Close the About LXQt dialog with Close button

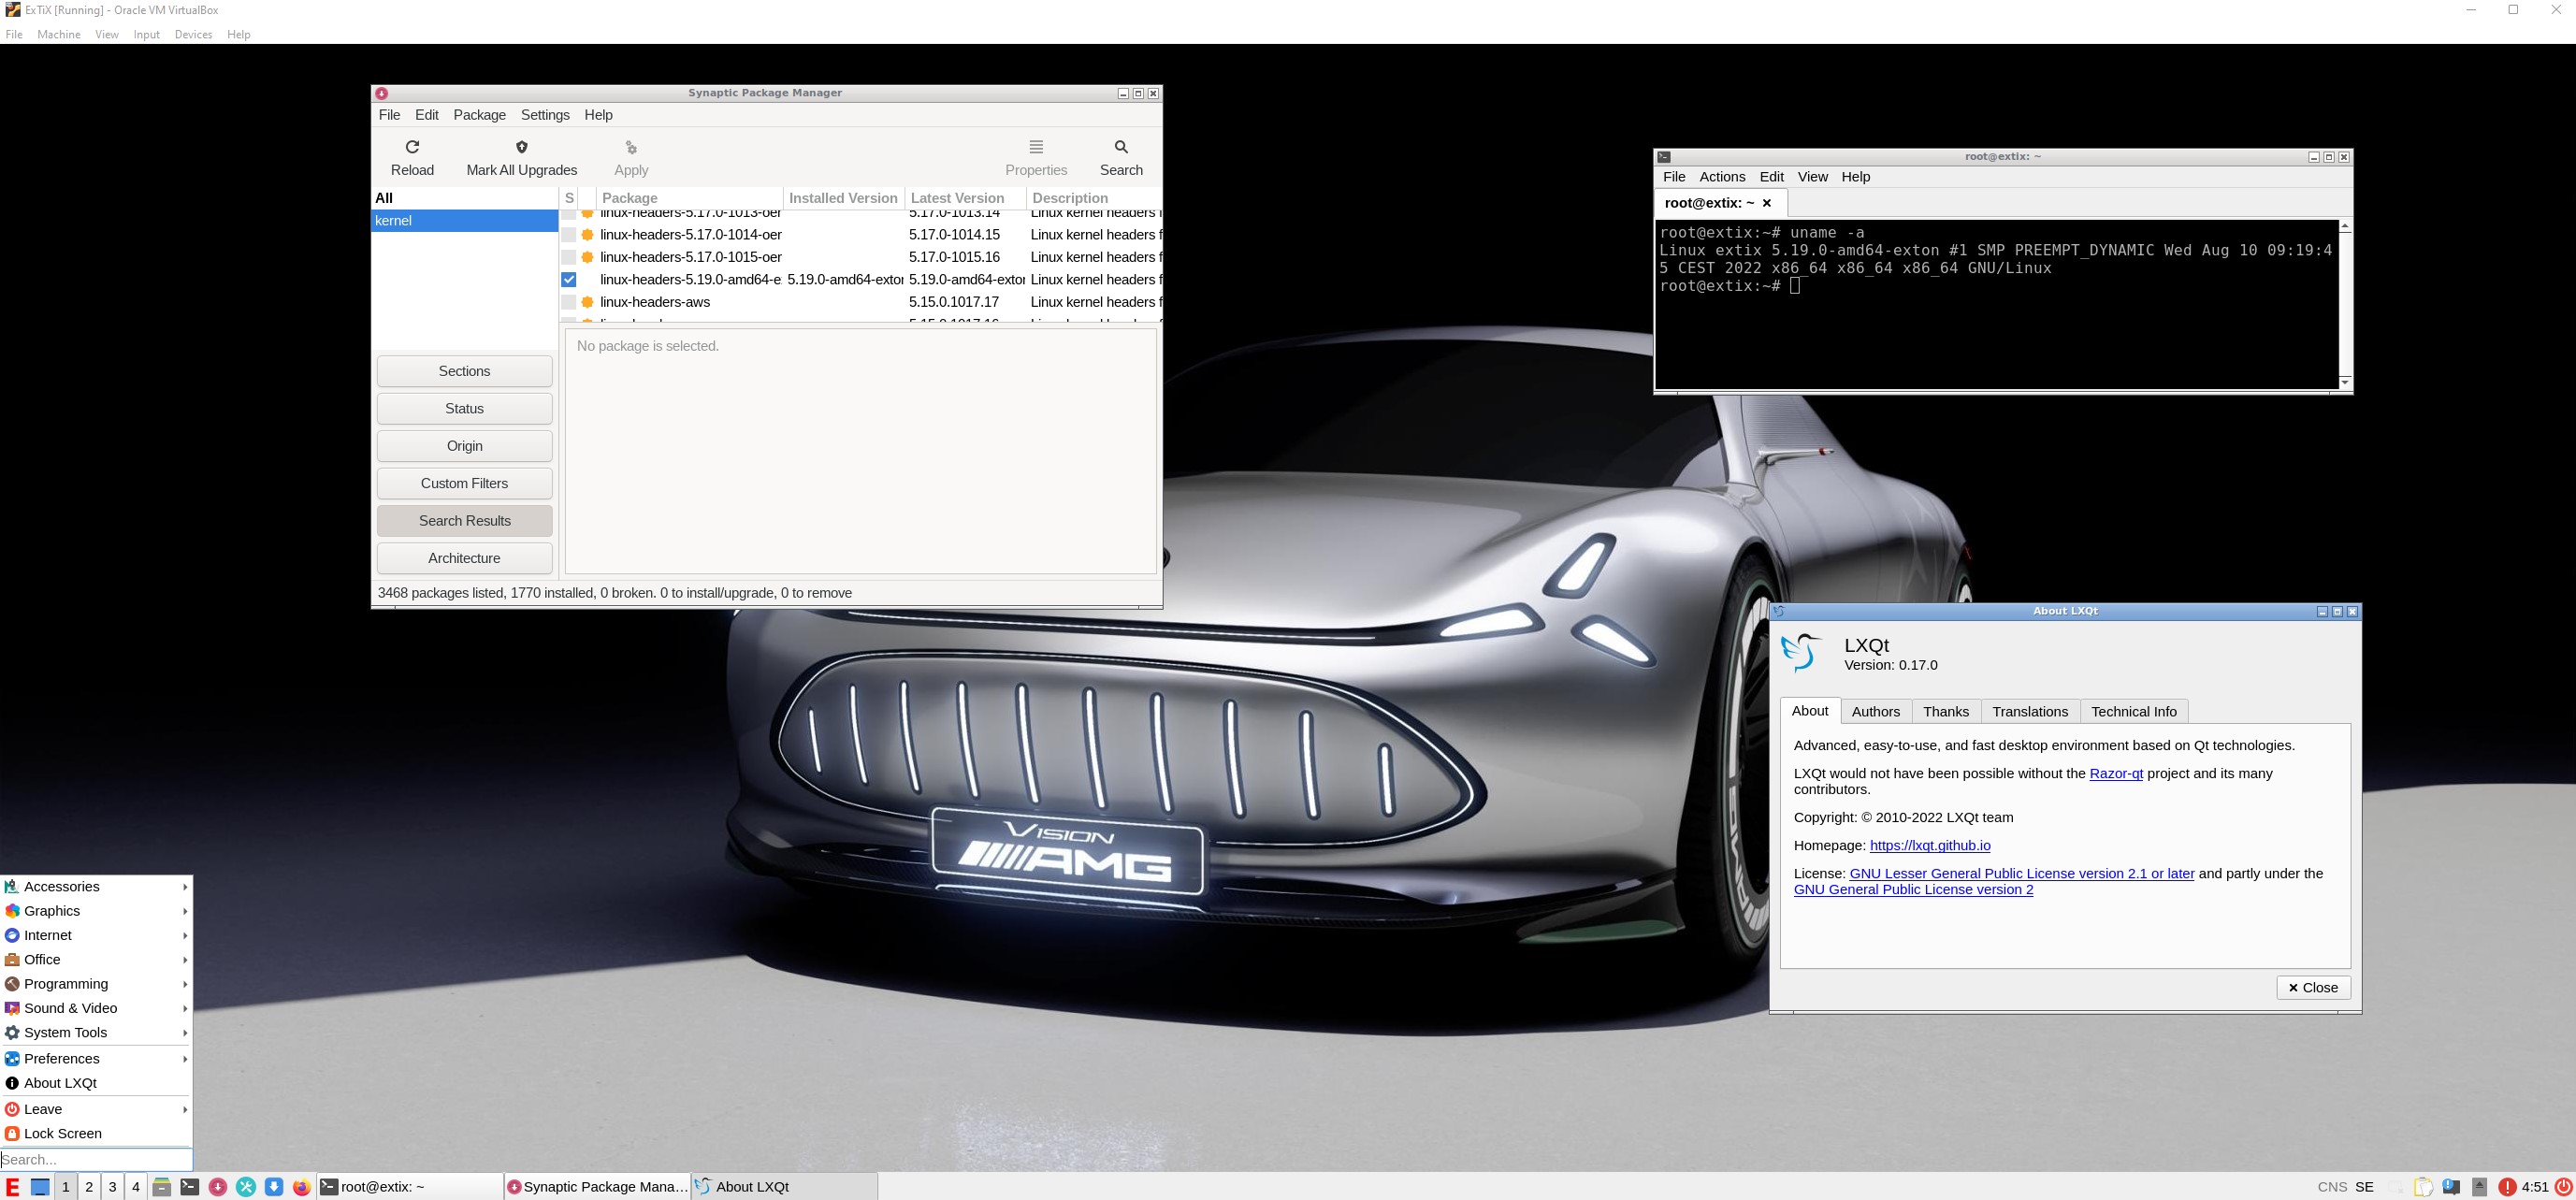pos(2313,988)
